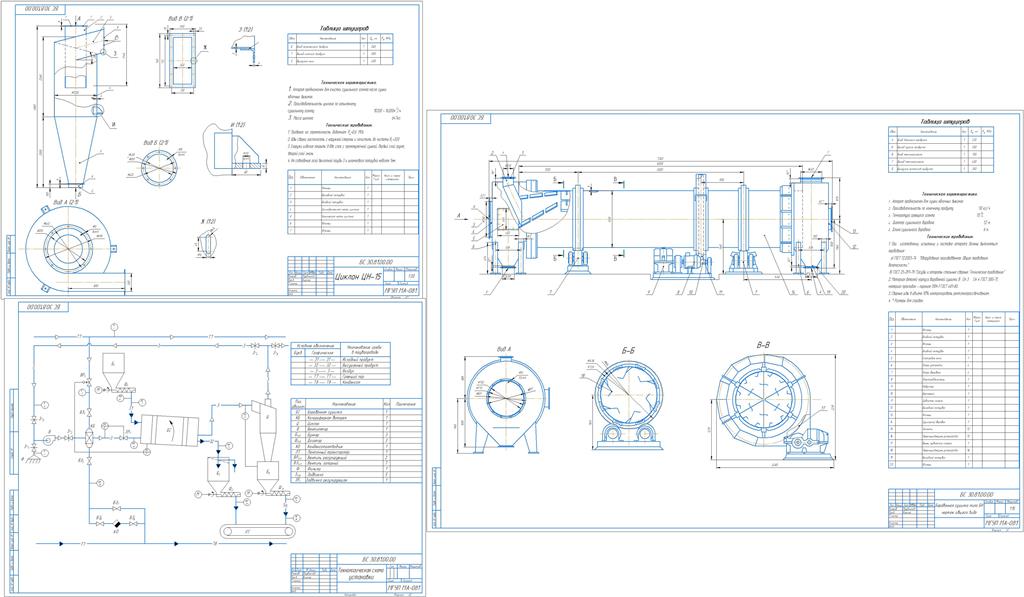
Task: Click the fan symbol in the process scheme
Action: tap(49, 438)
